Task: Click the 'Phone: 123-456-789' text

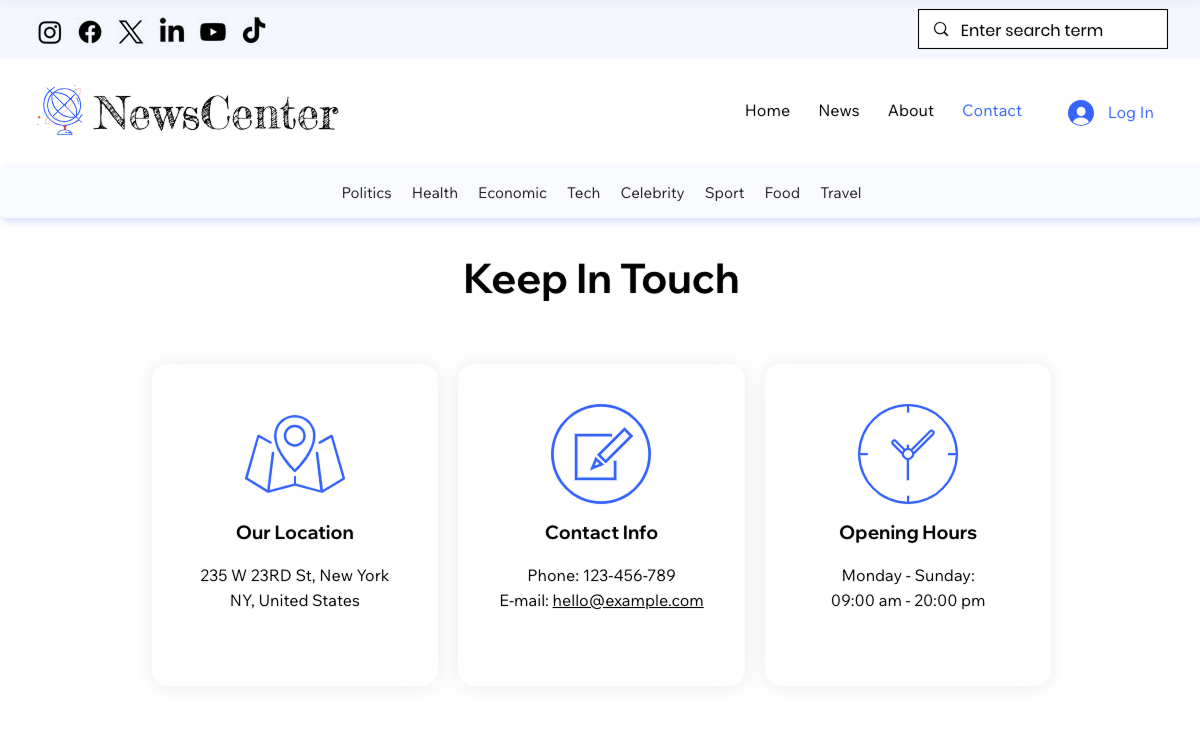Action: [601, 576]
